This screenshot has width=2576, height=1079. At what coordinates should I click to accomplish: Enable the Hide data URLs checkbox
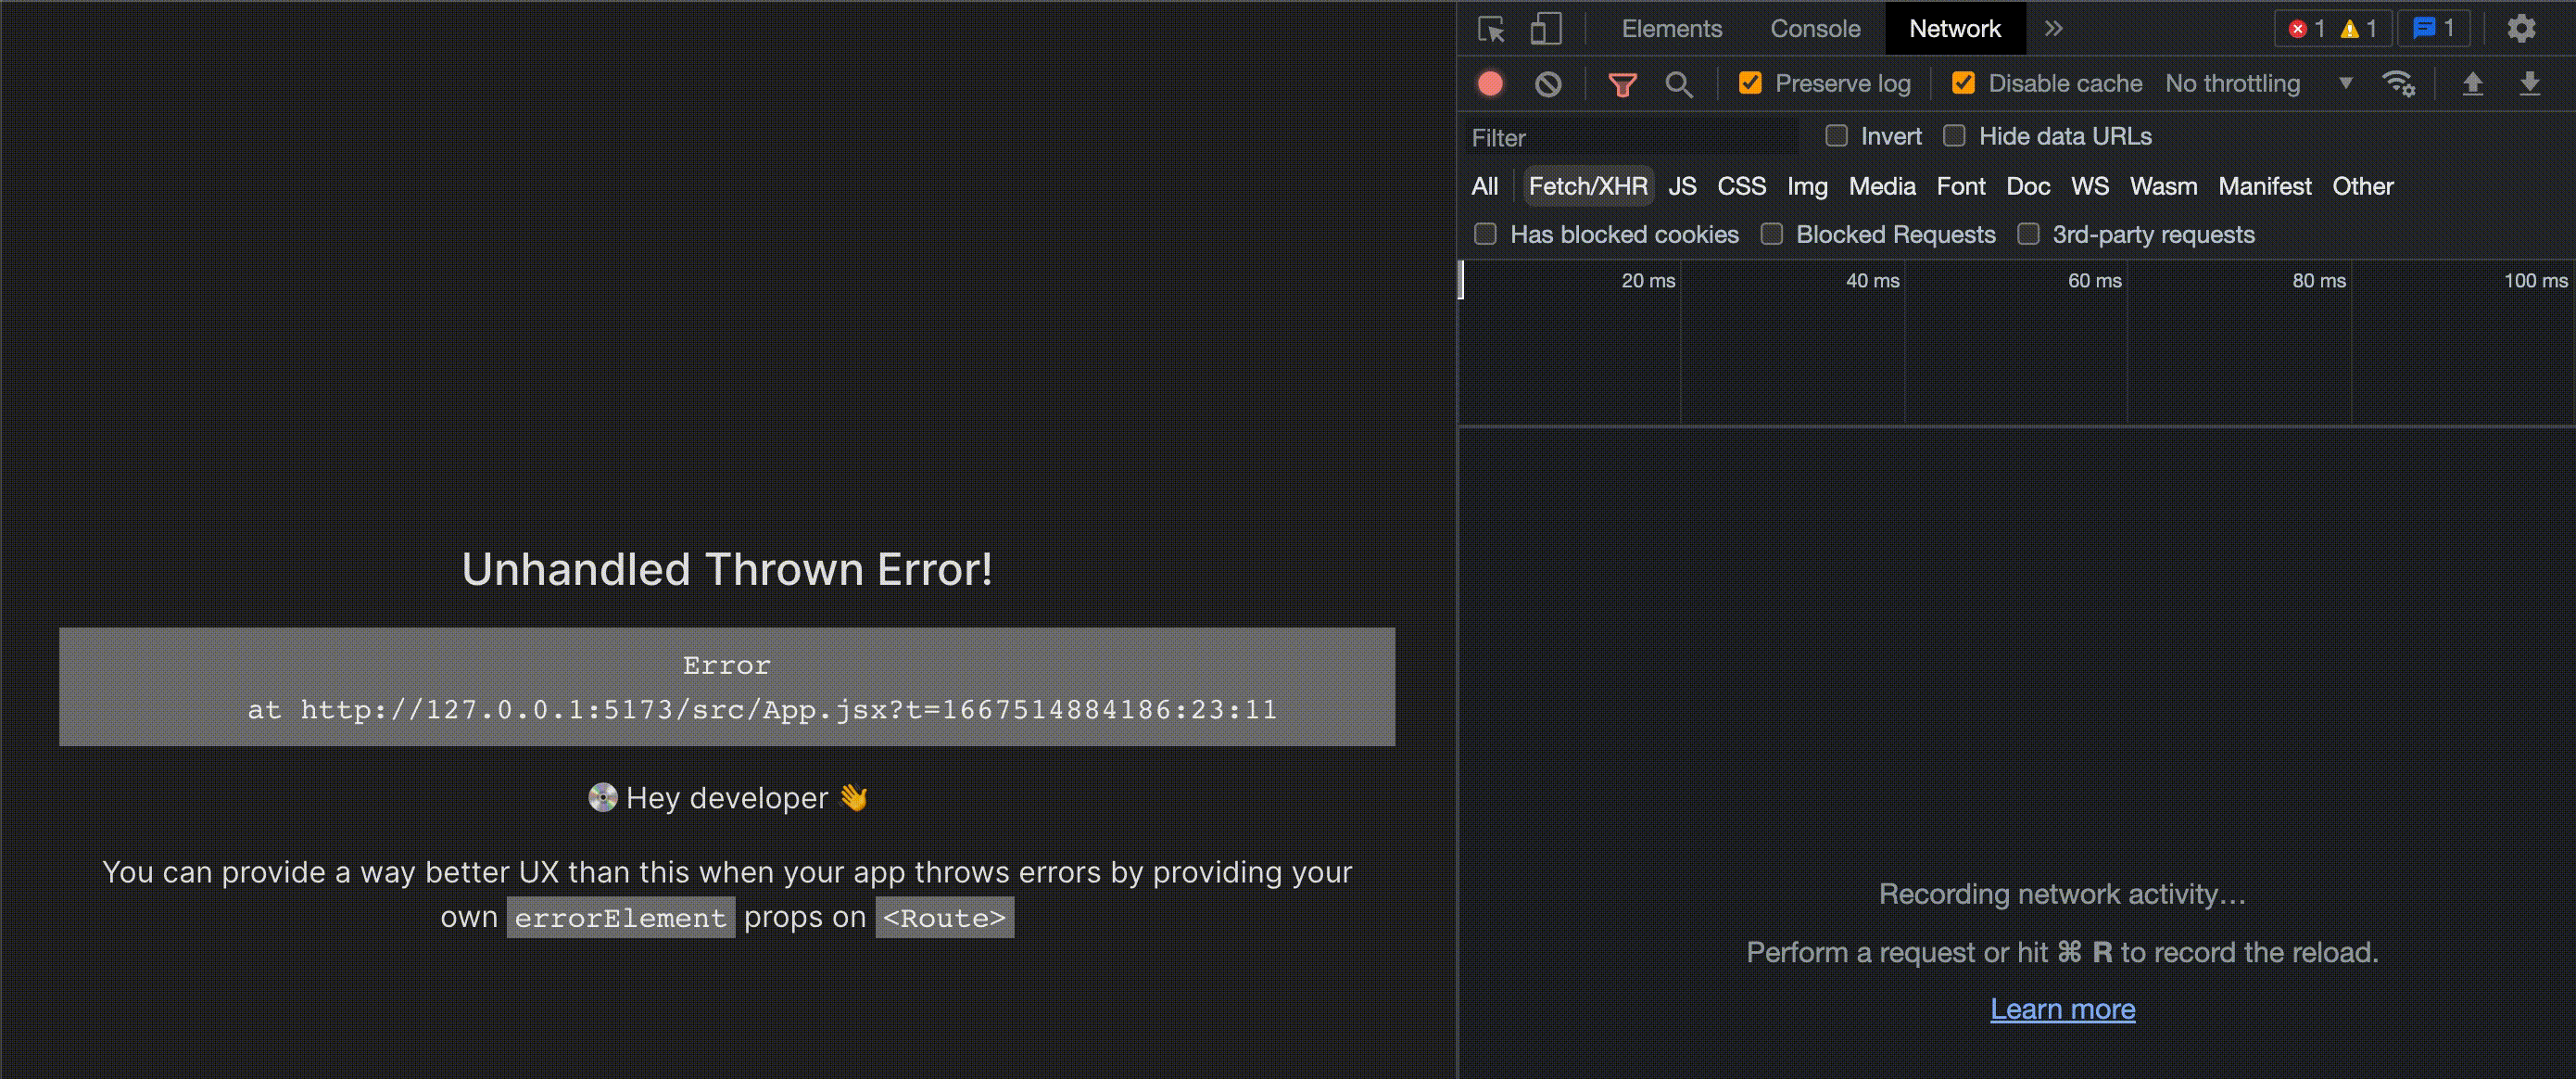pyautogui.click(x=1954, y=136)
